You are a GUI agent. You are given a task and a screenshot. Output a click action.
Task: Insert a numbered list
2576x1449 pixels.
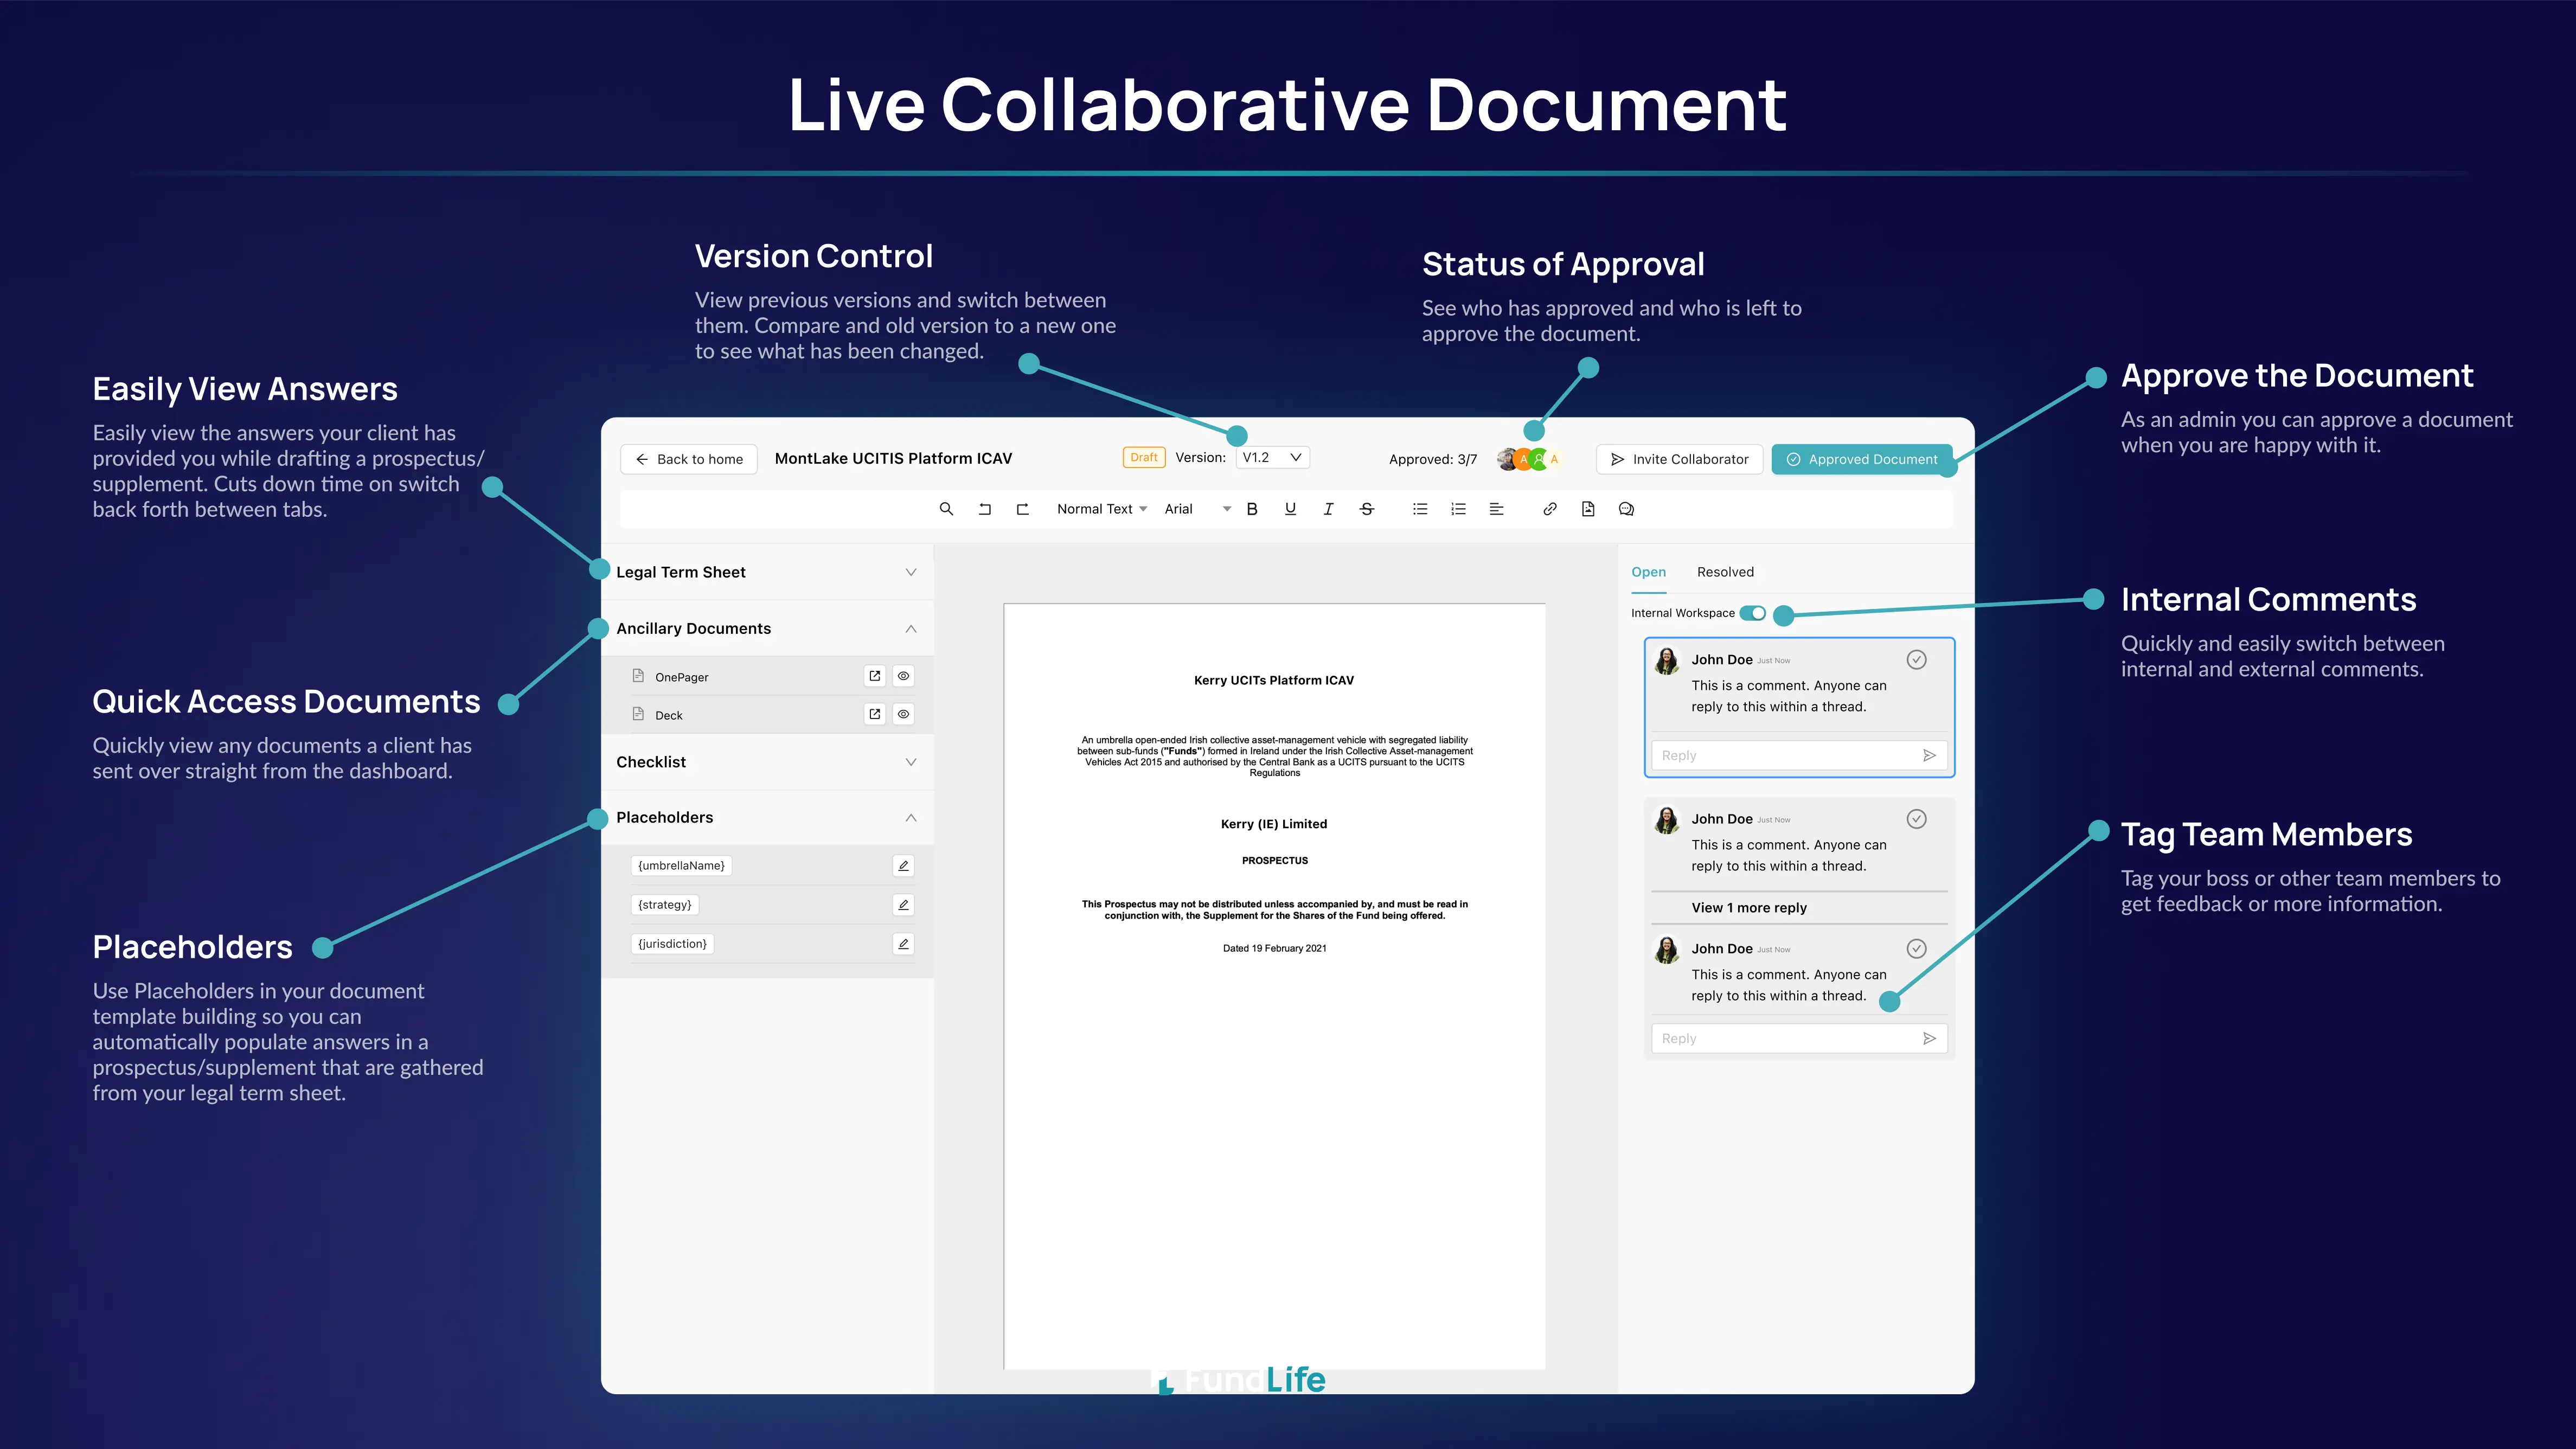coord(1458,509)
